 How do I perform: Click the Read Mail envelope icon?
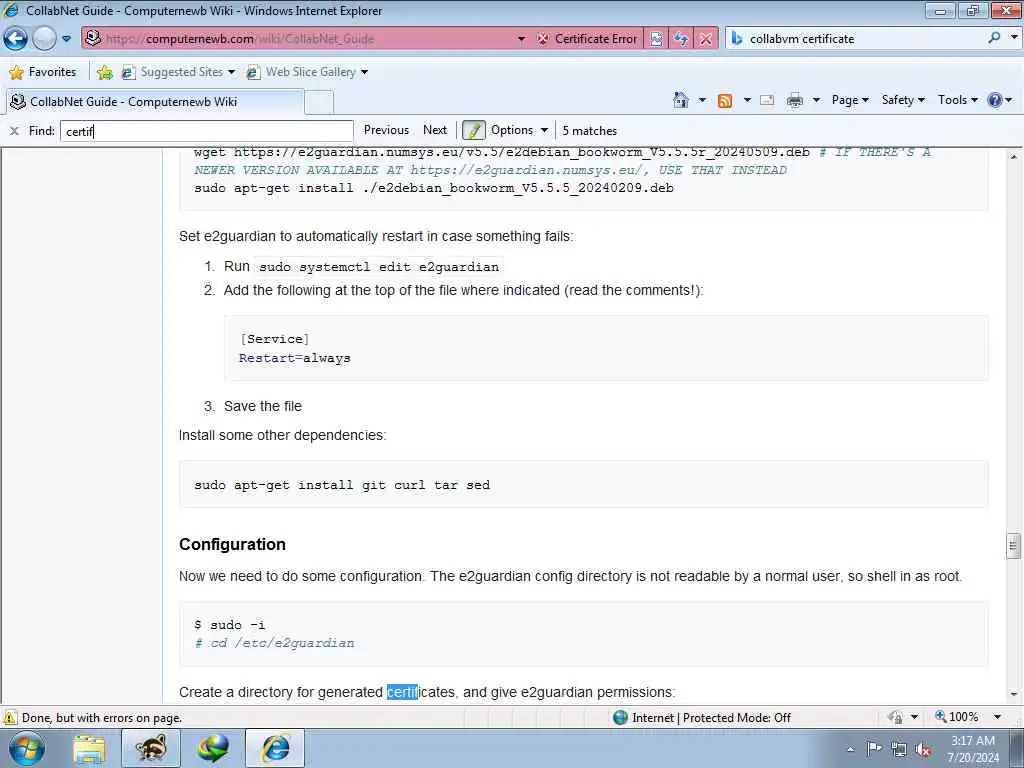767,100
